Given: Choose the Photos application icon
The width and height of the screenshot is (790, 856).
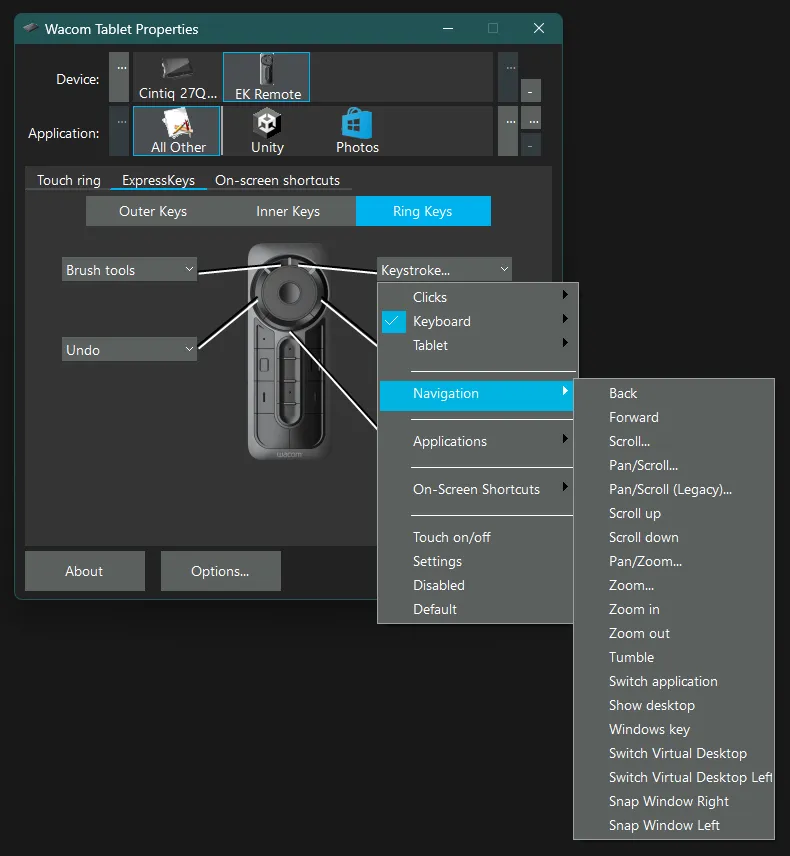Looking at the screenshot, I should pos(357,131).
